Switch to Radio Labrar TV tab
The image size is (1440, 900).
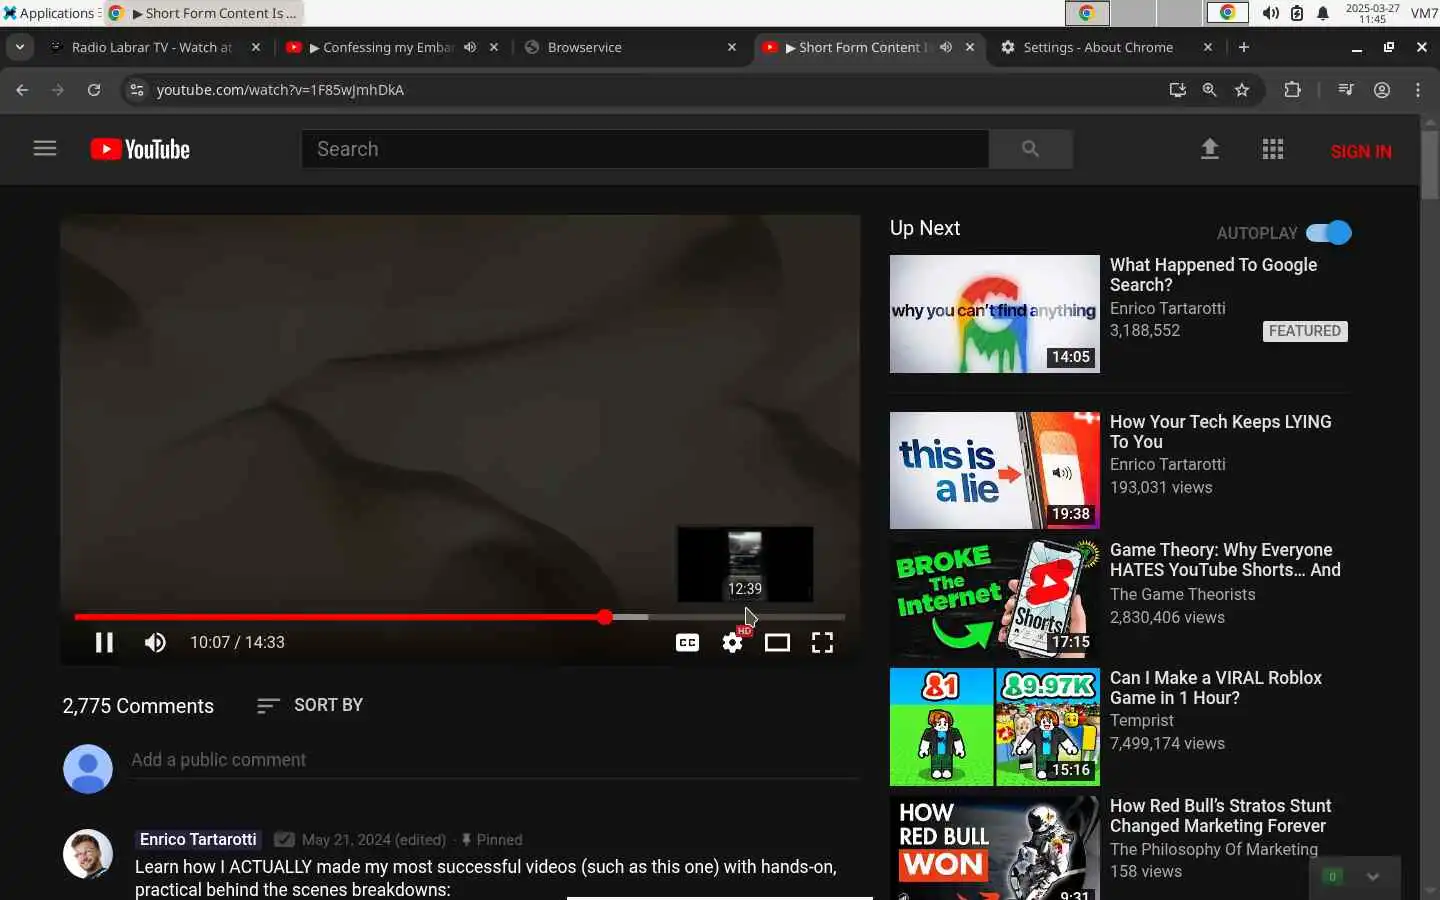pos(152,47)
